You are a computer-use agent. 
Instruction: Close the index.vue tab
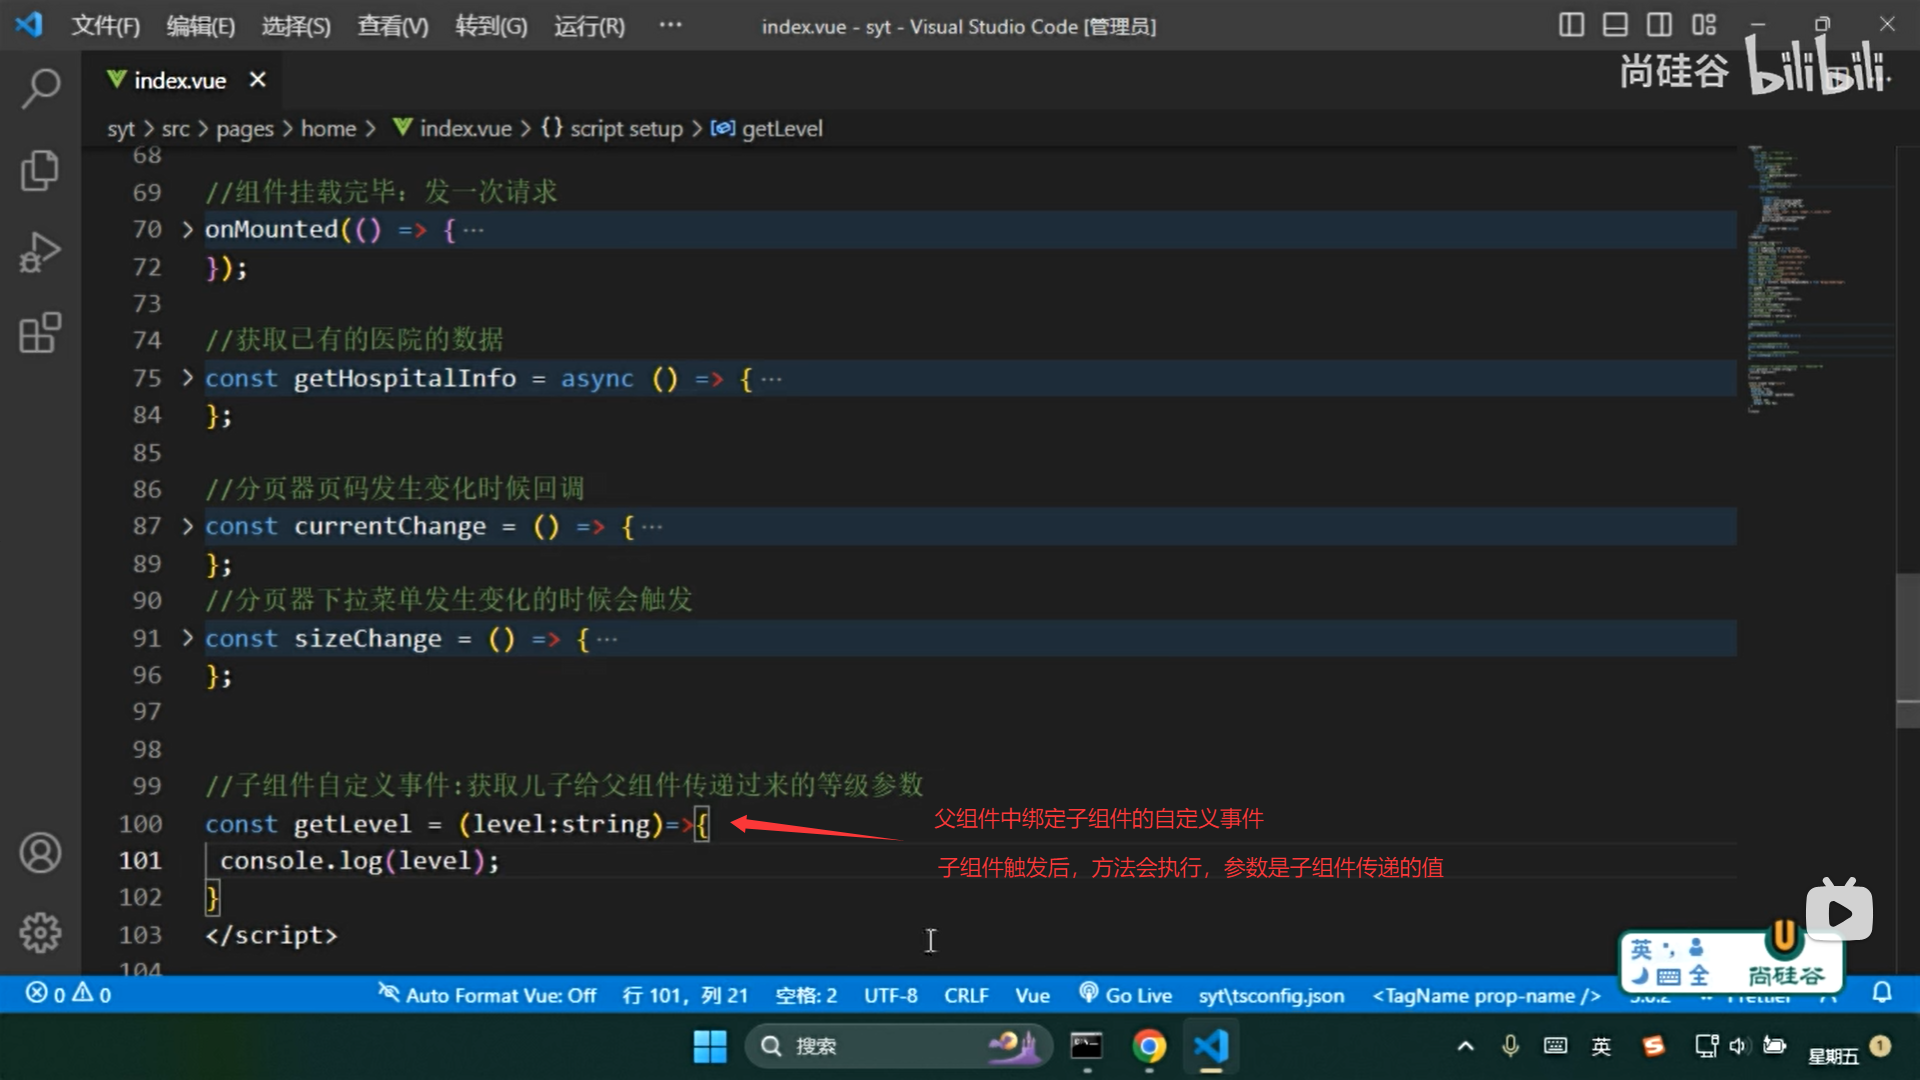(x=257, y=80)
